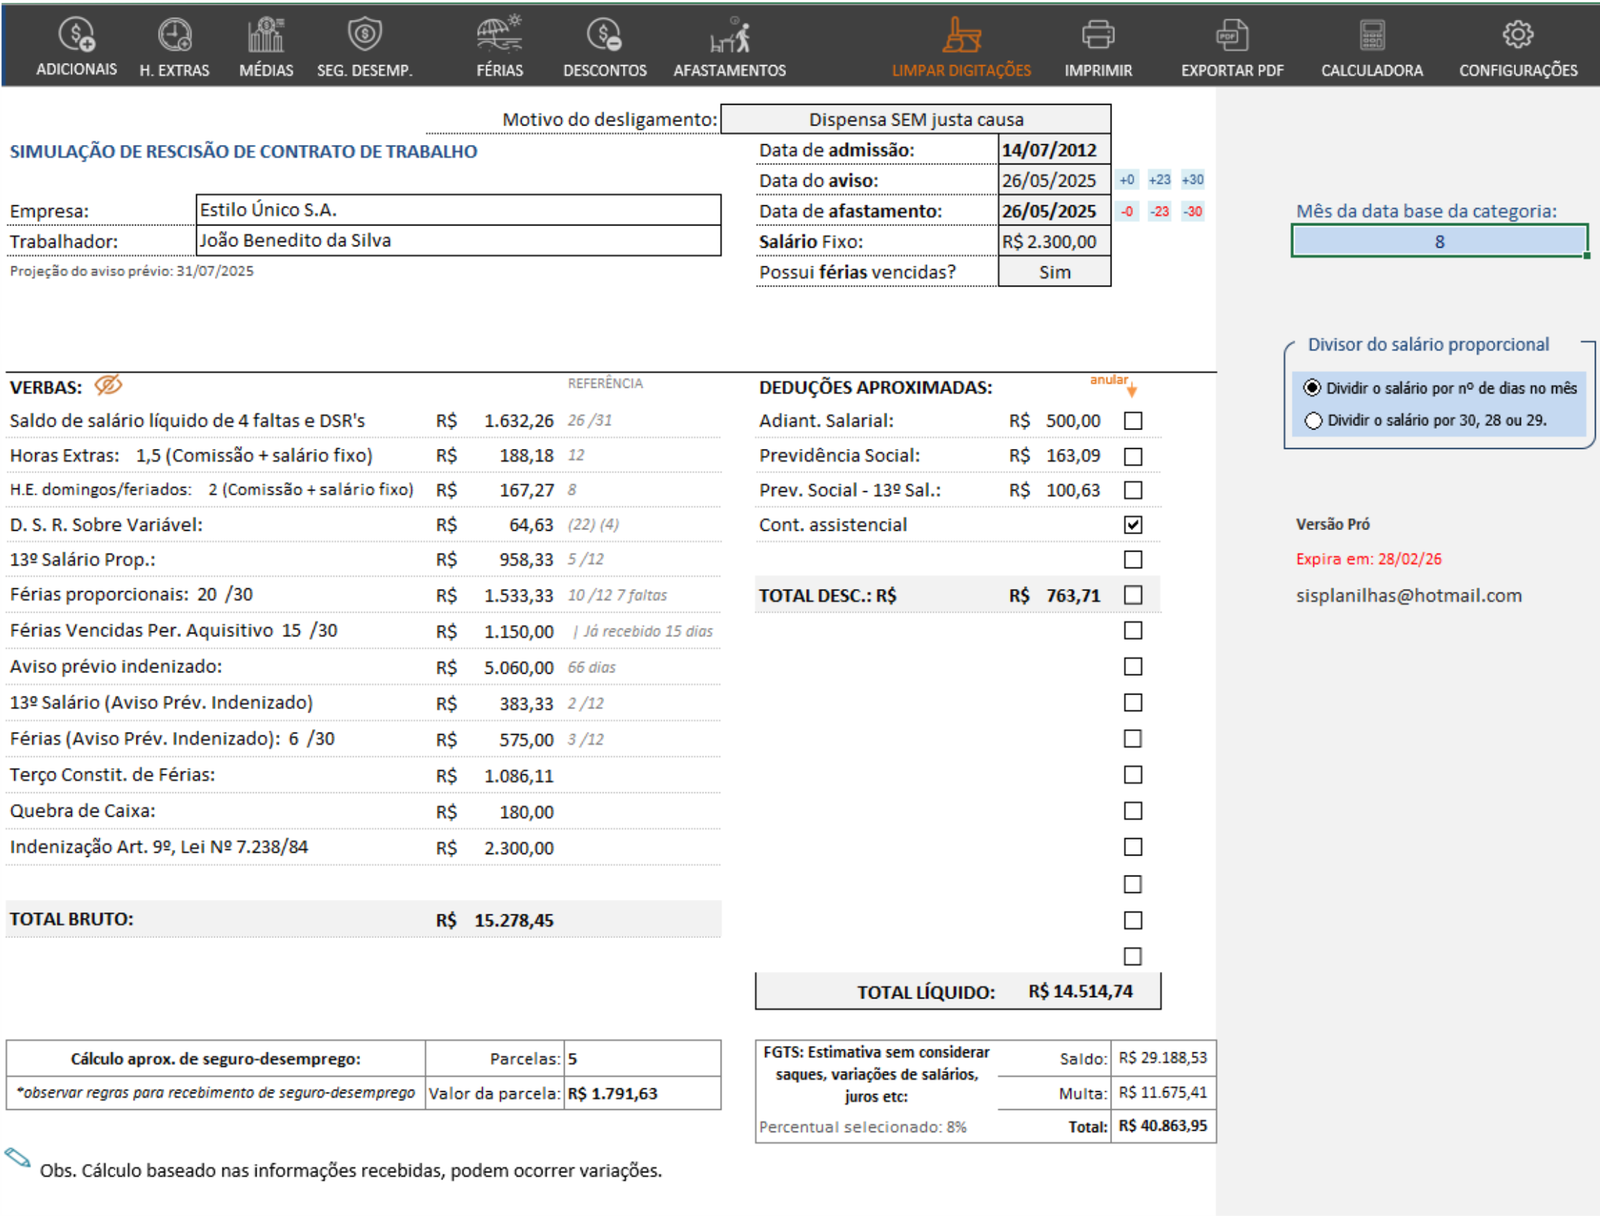This screenshot has height=1216, width=1600.
Task: Click the -30 afastamento date button
Action: coord(1192,211)
